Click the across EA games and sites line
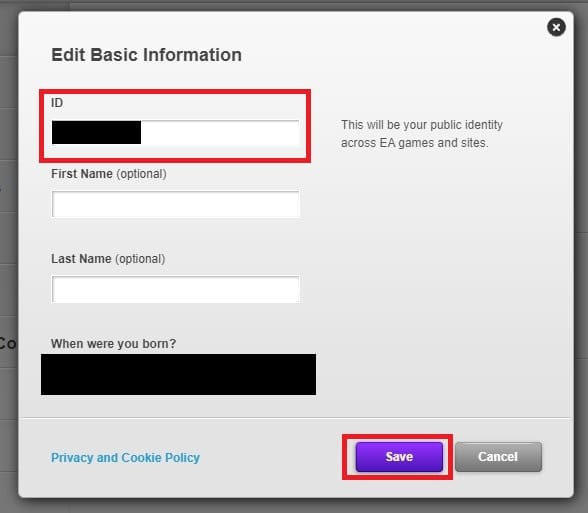588x513 pixels. 414,143
